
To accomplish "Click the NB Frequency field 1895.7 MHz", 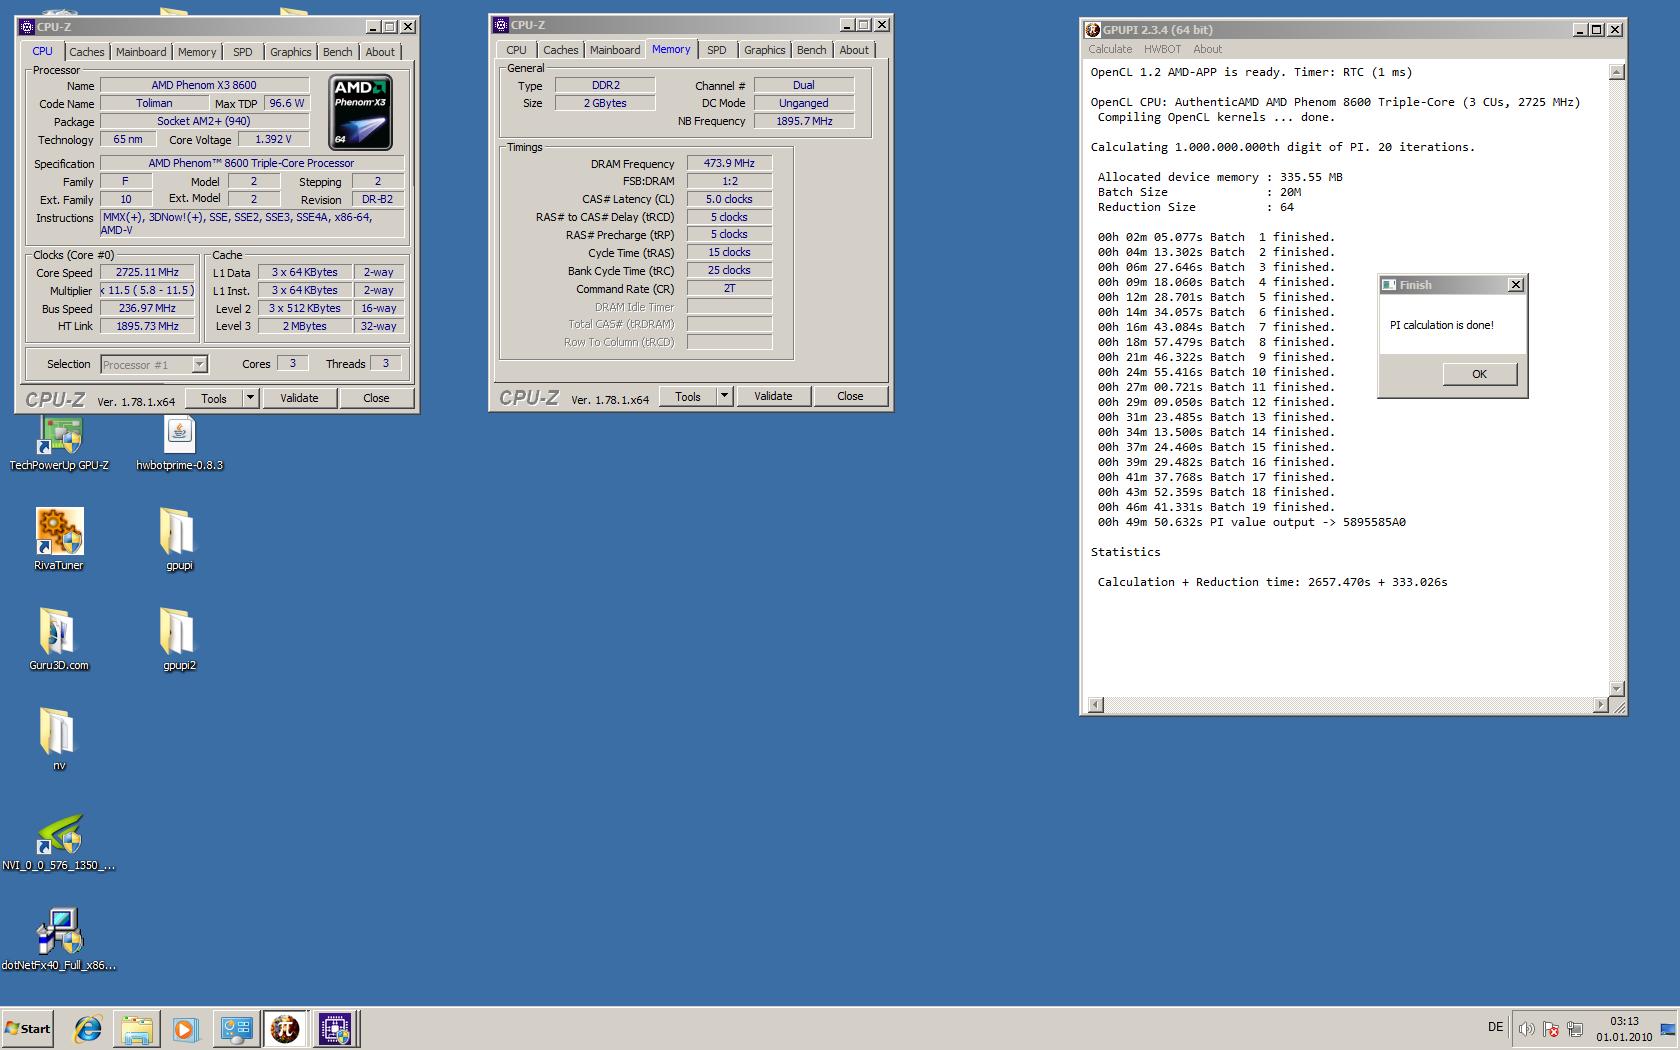I will tap(804, 121).
